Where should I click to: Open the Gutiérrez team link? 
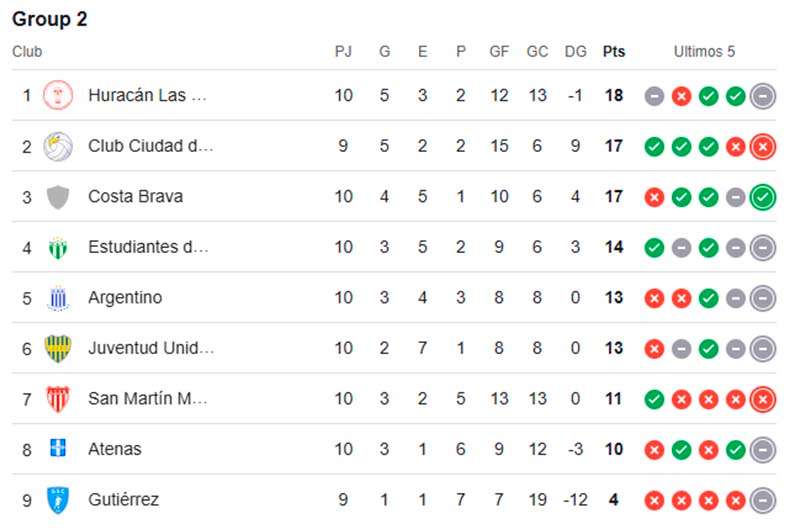123,499
